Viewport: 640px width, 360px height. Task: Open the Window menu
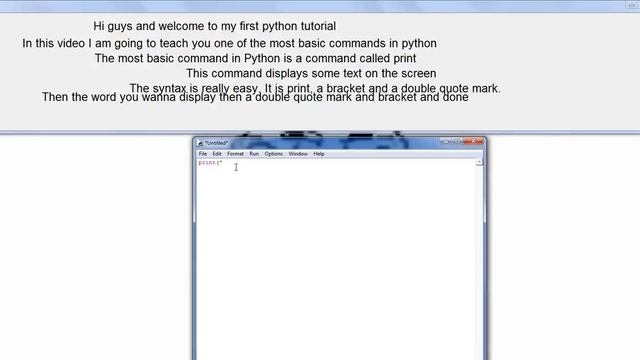click(298, 154)
